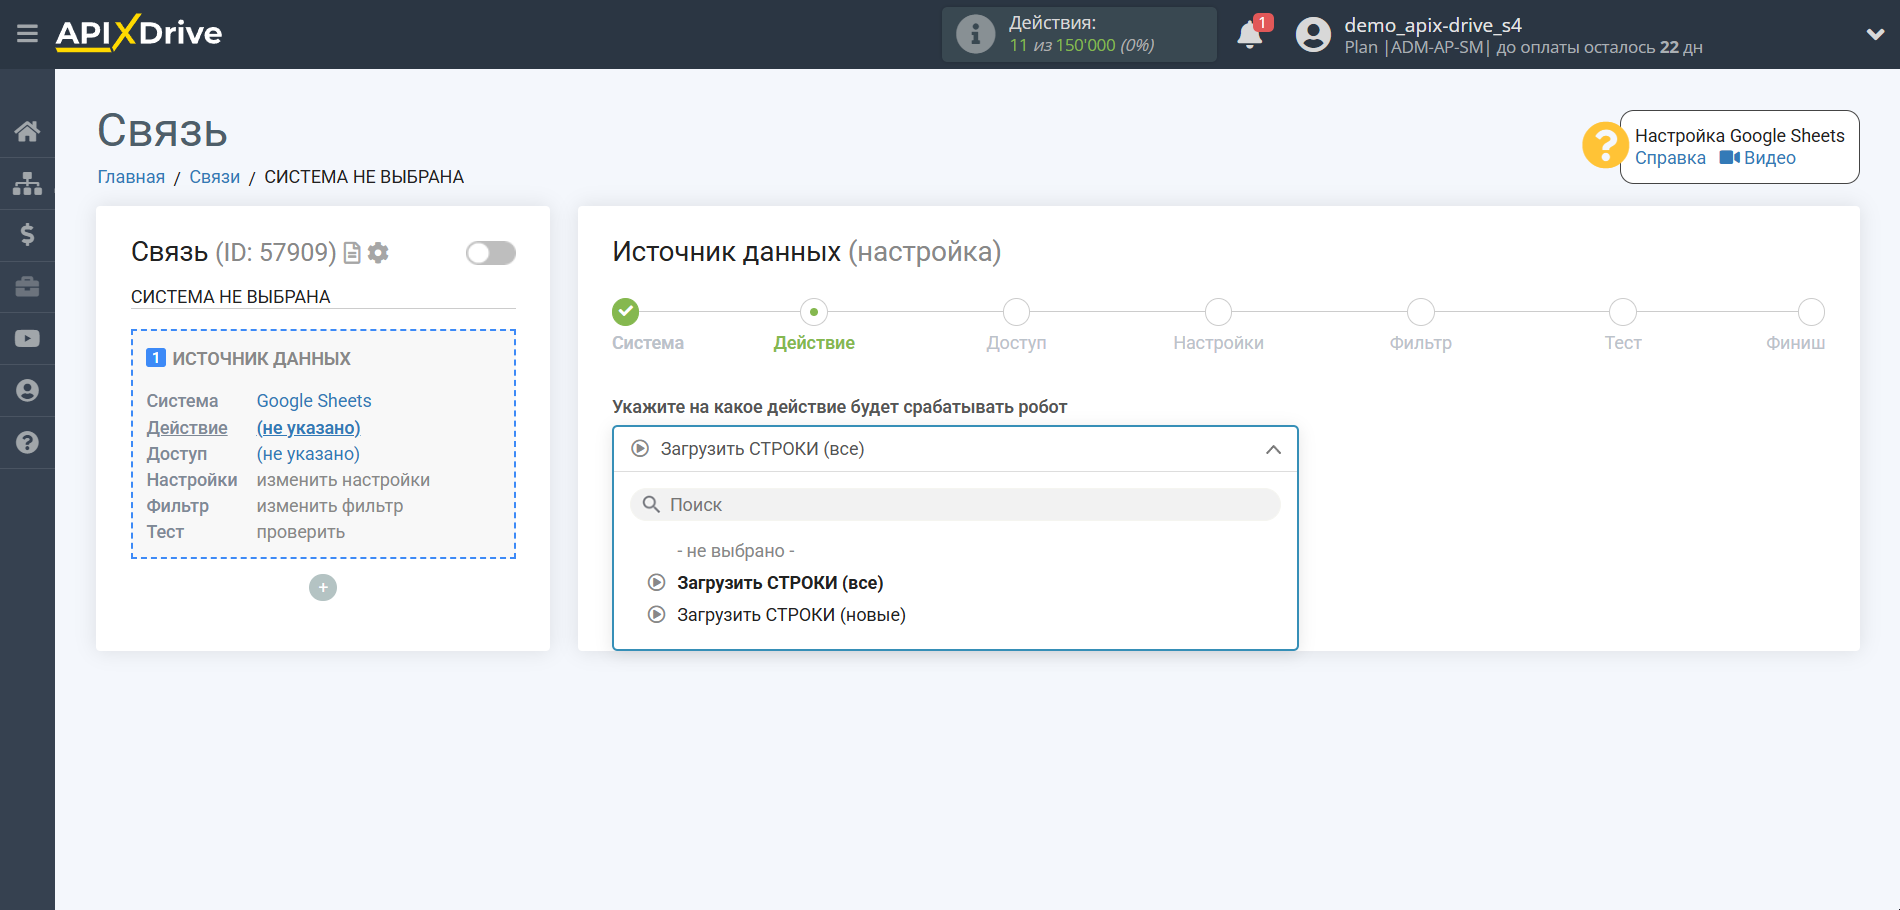Collapse the action dropdown with its chevron
1900x910 pixels.
tap(1272, 450)
